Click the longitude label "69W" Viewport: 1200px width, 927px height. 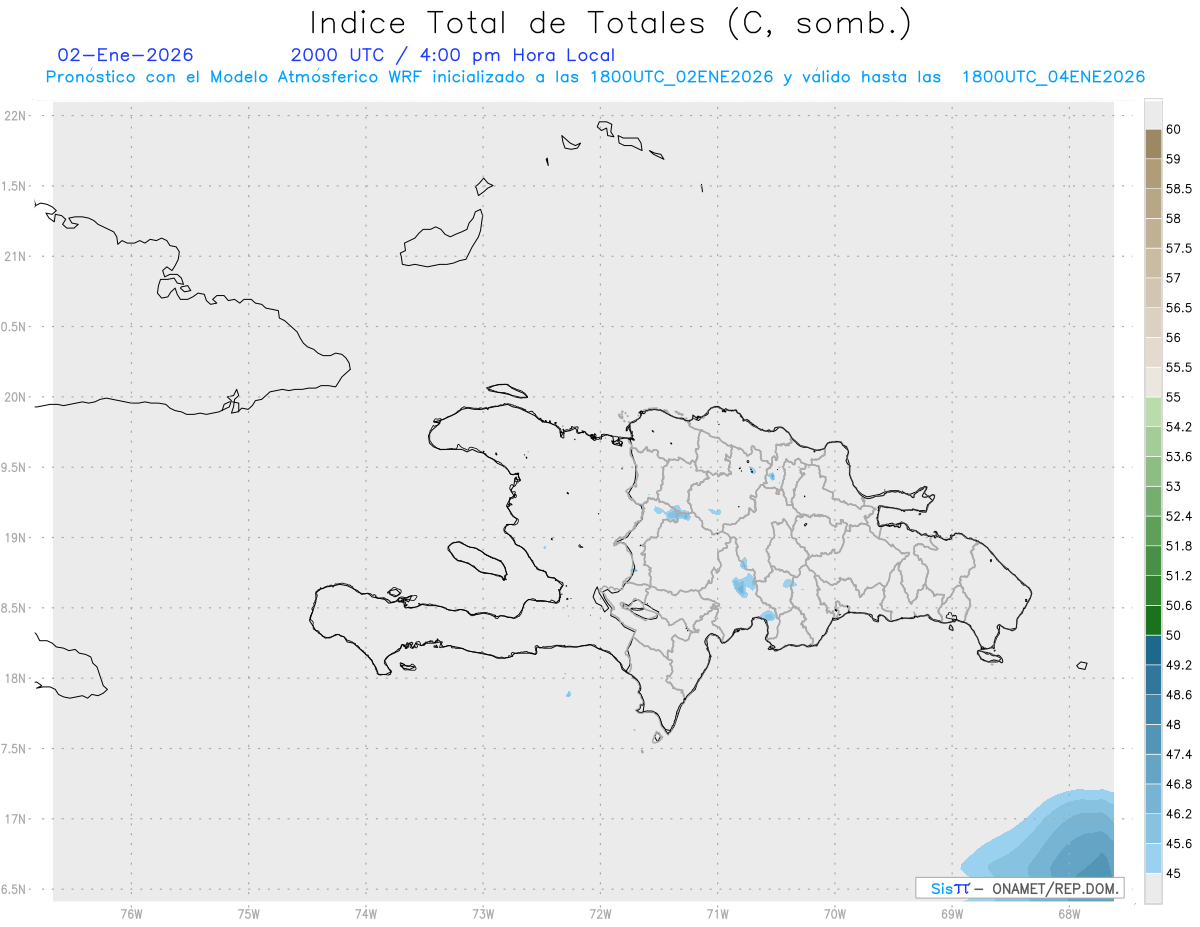point(952,913)
